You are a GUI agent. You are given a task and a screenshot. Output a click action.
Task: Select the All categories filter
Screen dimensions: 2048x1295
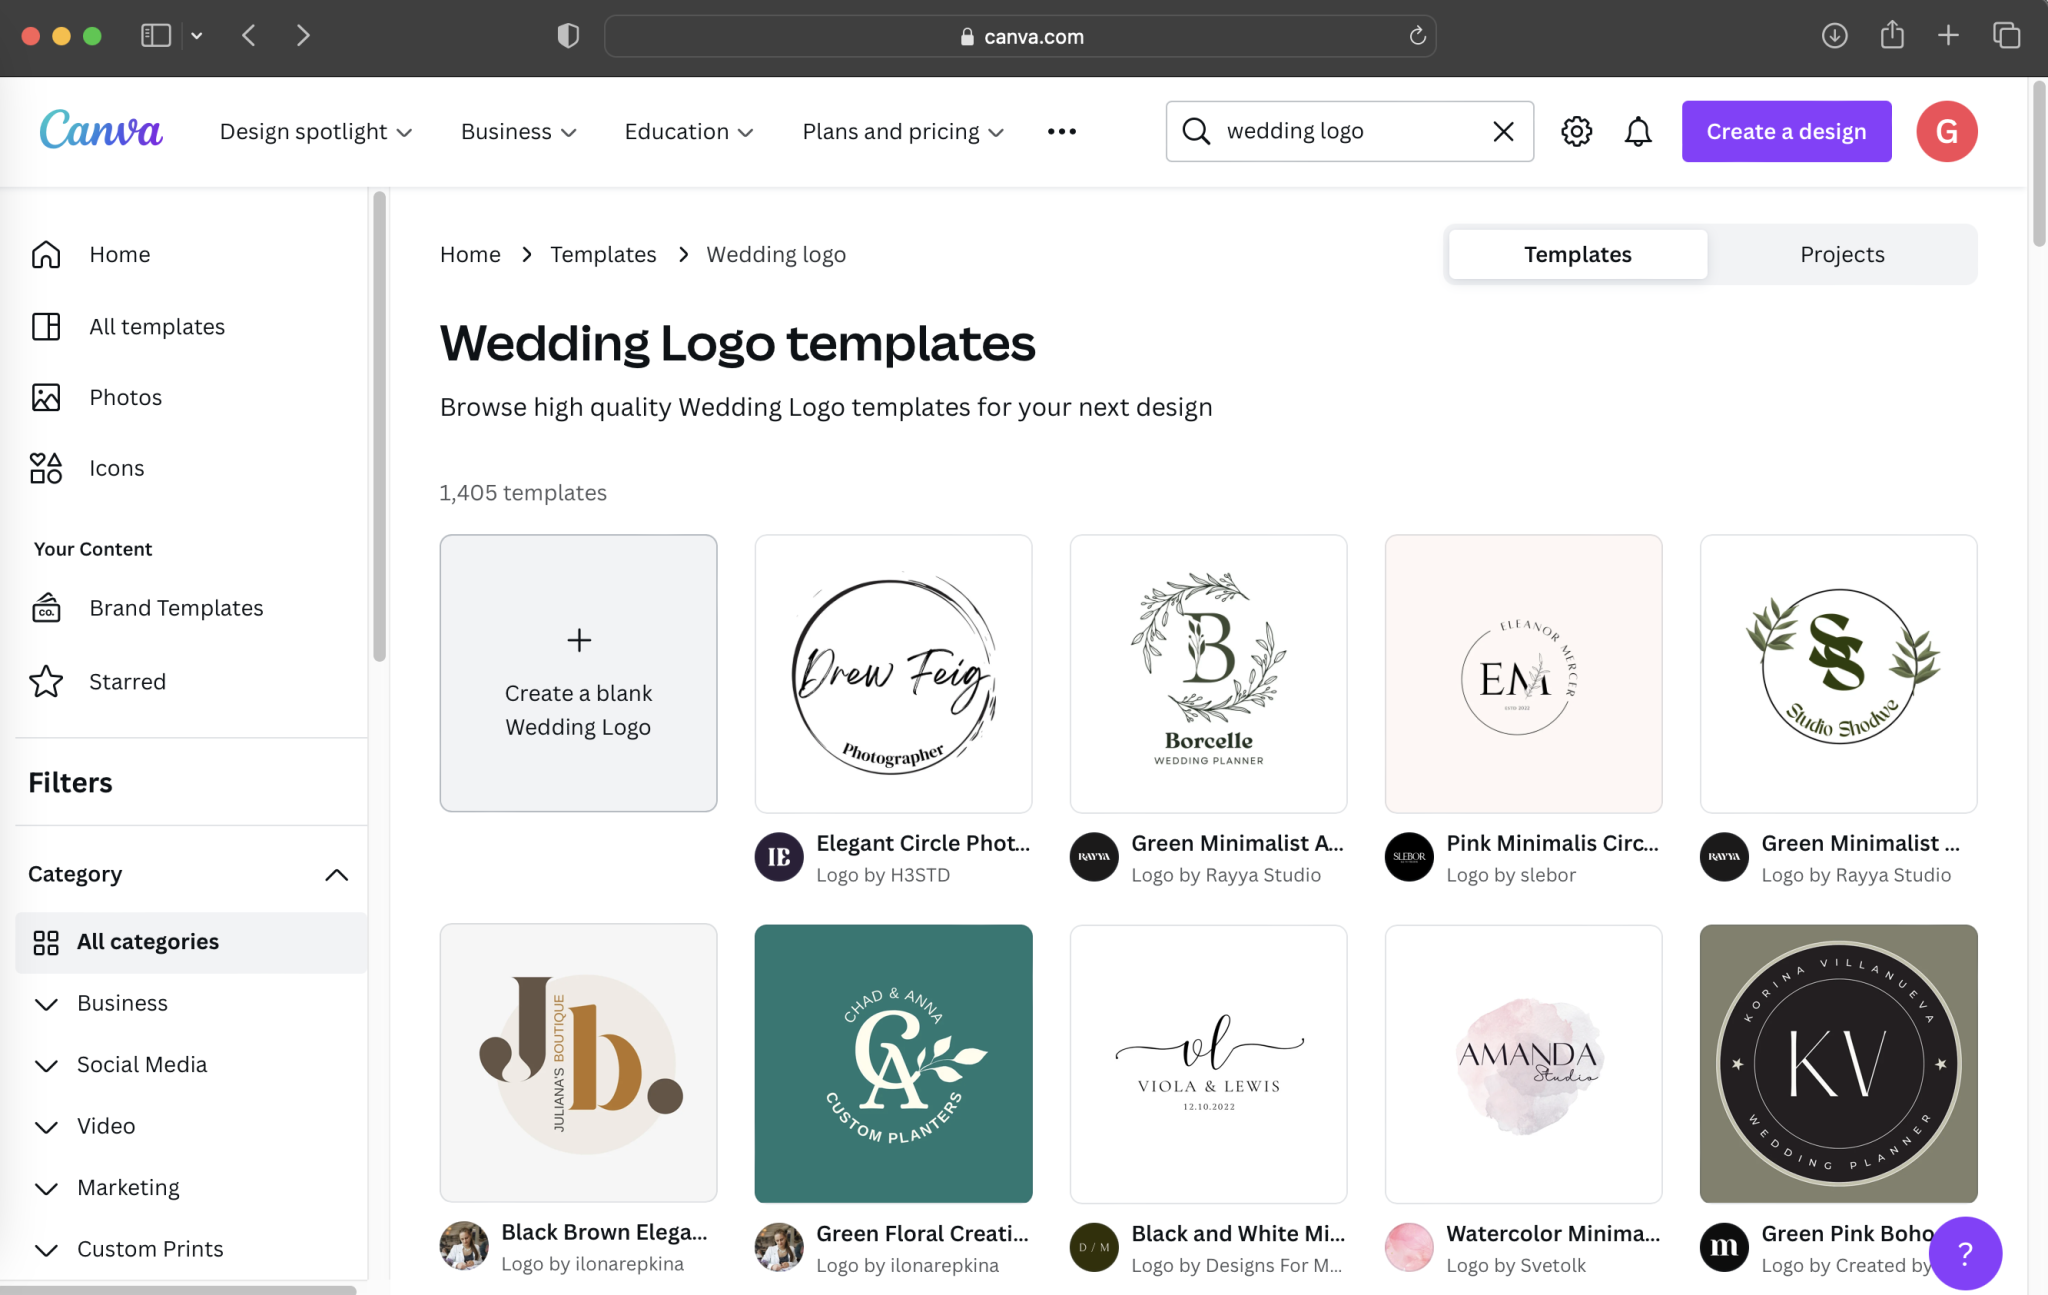(x=147, y=941)
